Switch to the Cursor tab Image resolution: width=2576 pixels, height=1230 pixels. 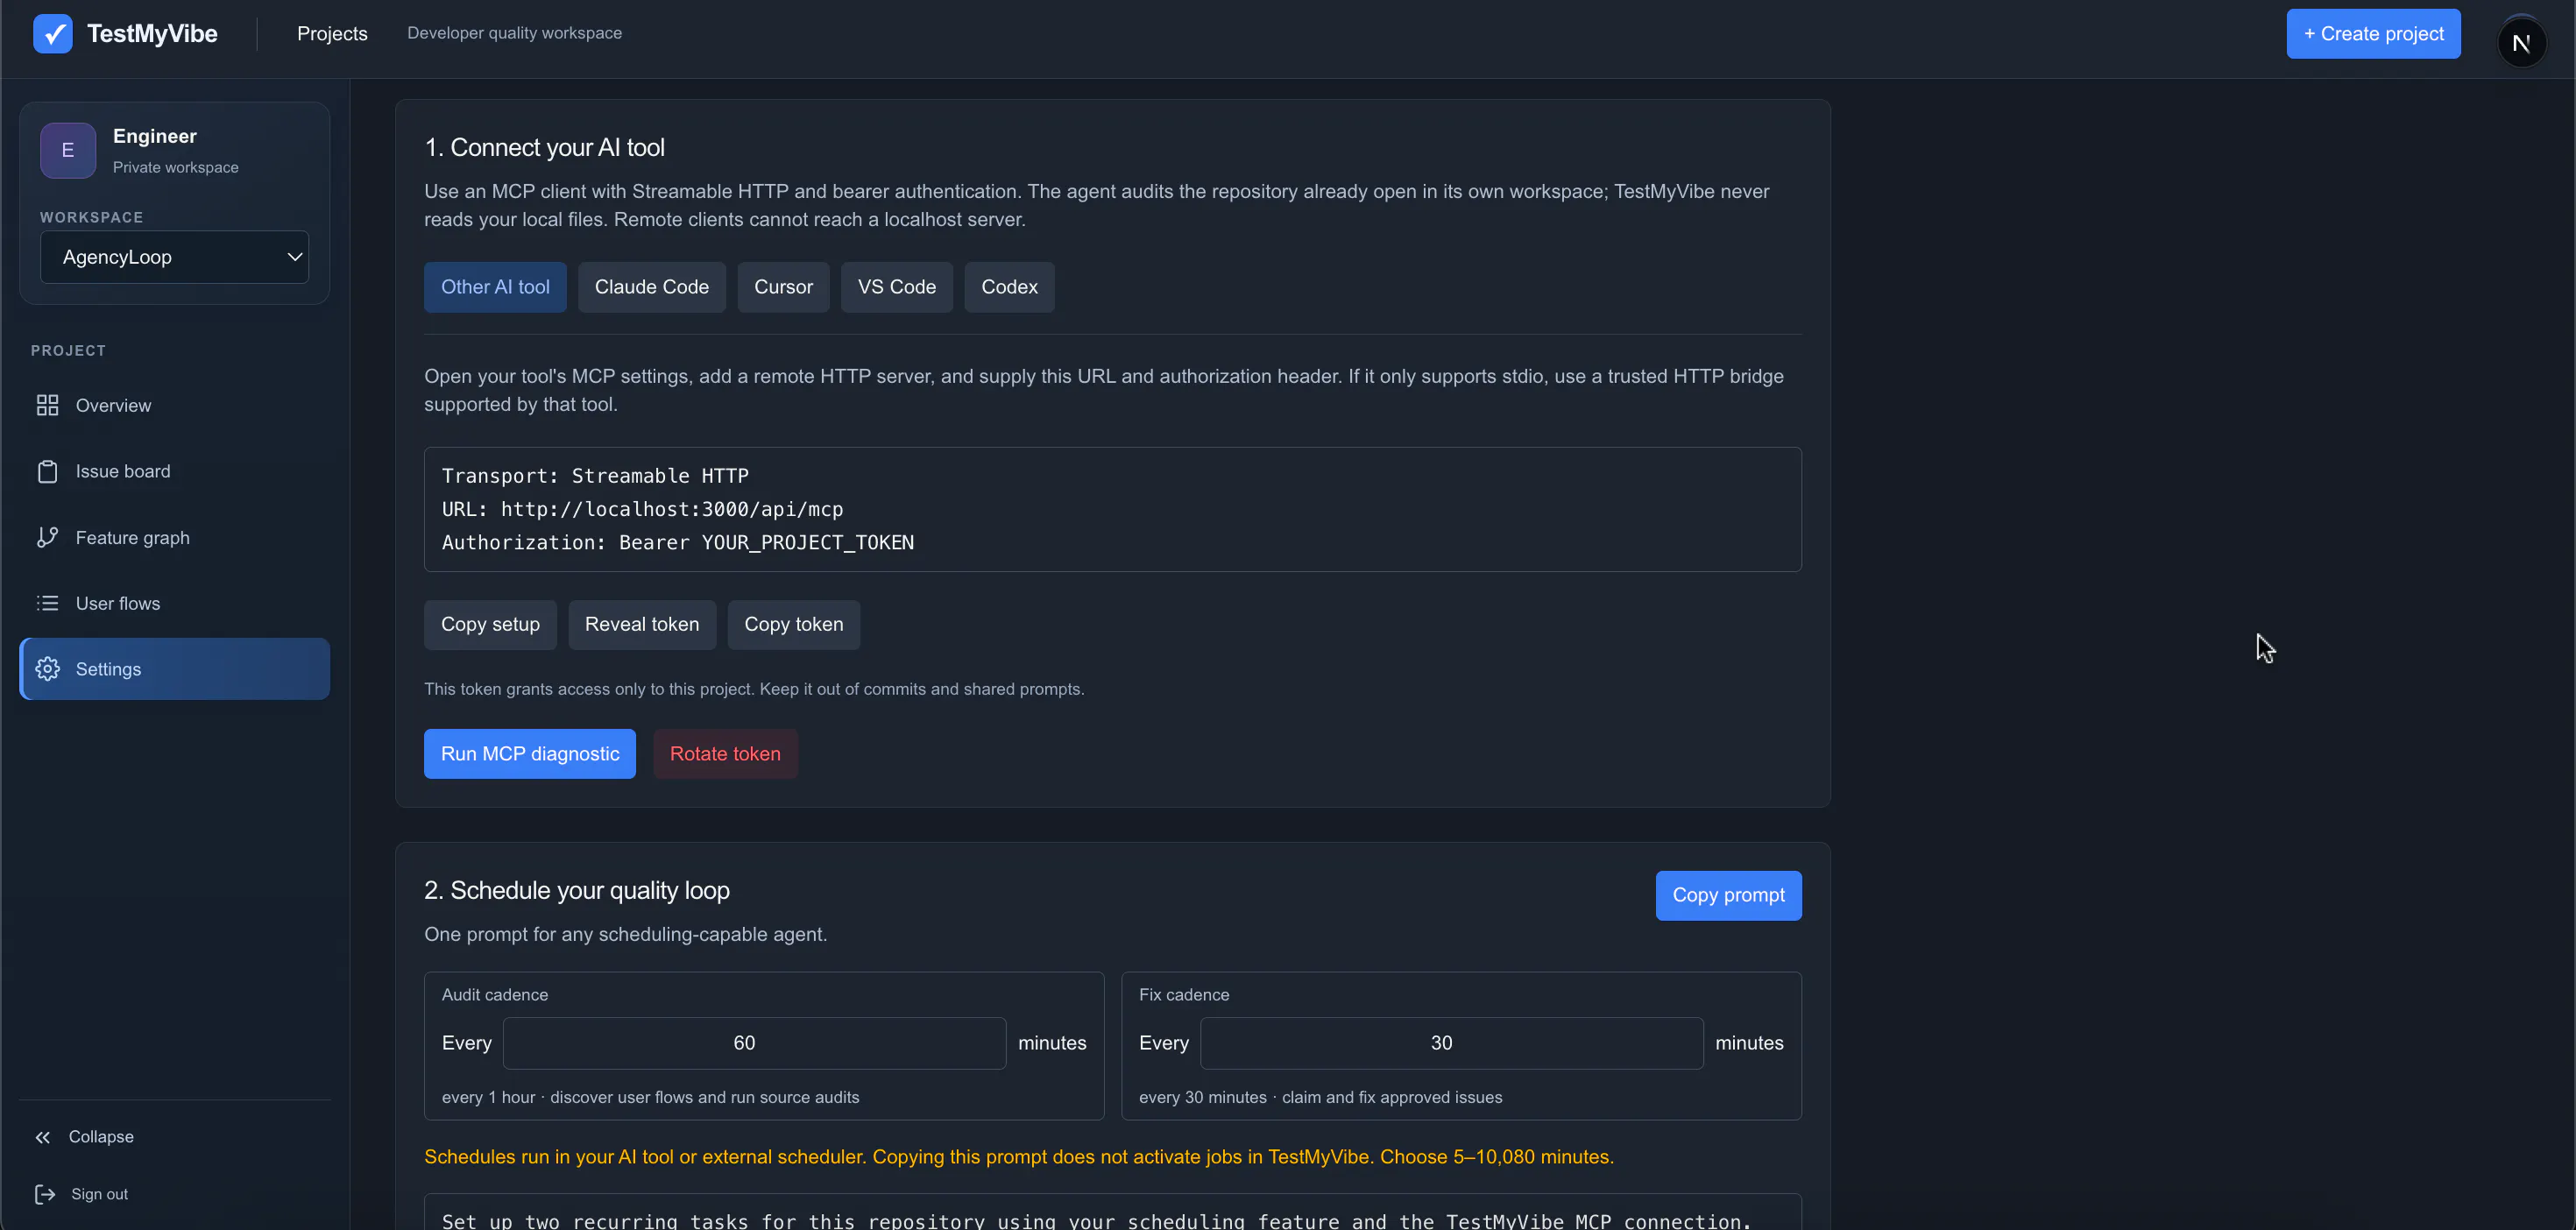[x=783, y=287]
